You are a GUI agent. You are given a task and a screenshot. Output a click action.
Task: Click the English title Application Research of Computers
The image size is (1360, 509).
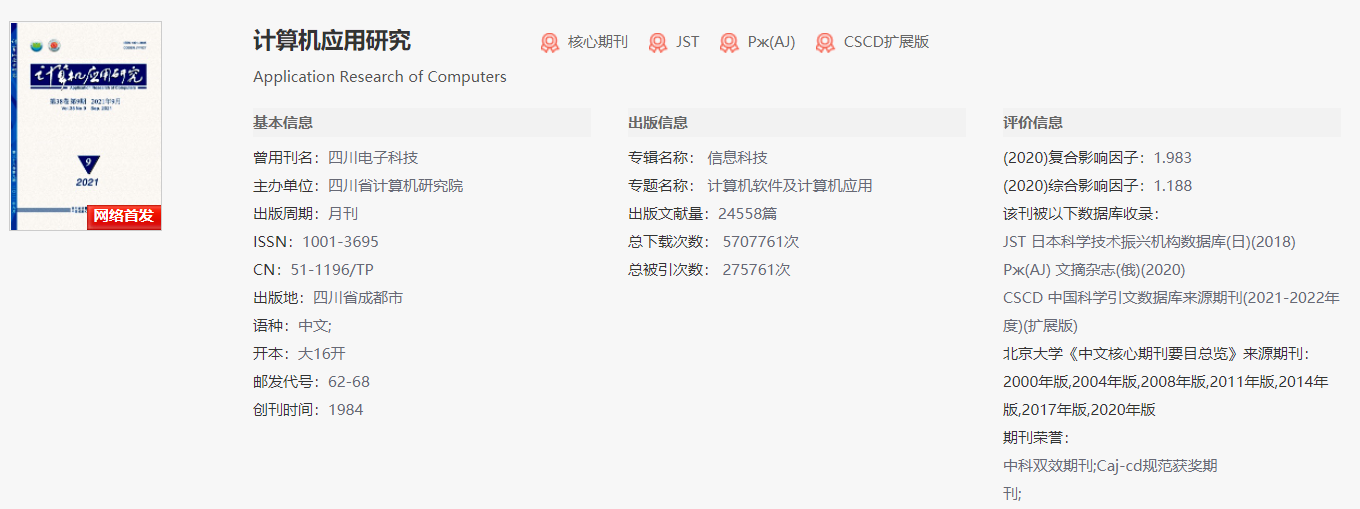(x=380, y=77)
